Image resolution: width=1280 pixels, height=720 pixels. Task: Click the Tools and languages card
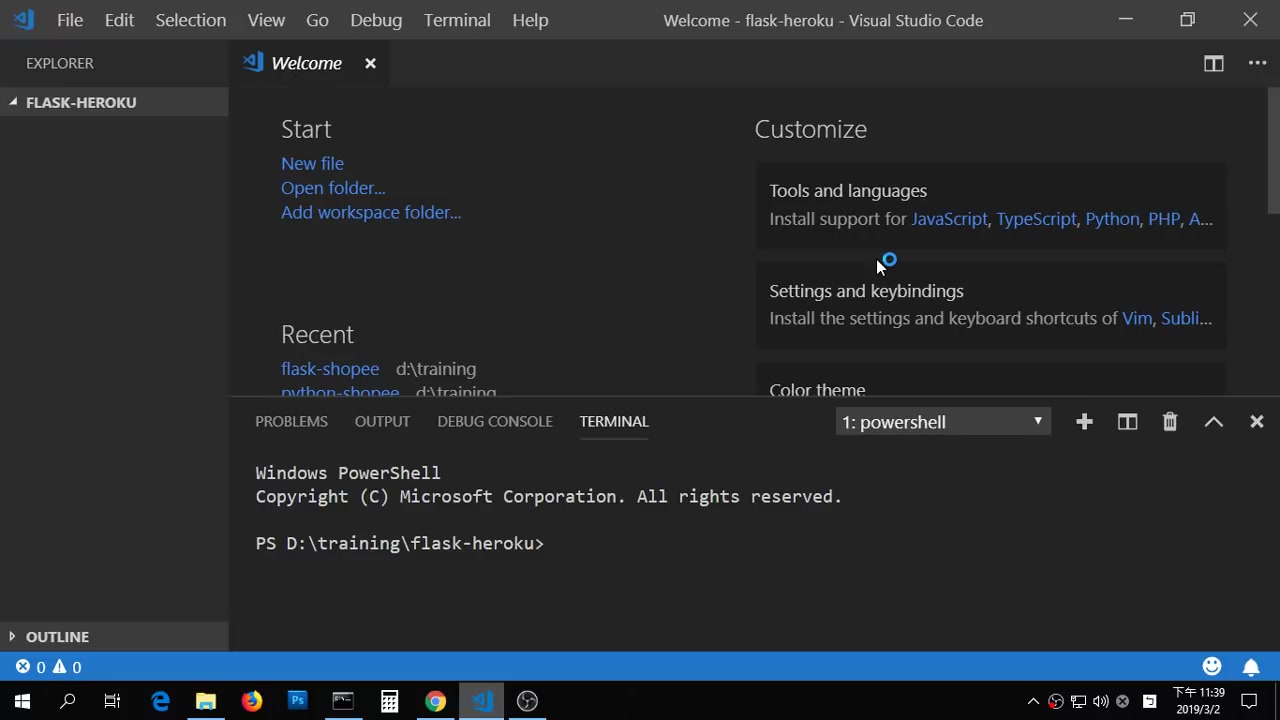pyautogui.click(x=990, y=205)
